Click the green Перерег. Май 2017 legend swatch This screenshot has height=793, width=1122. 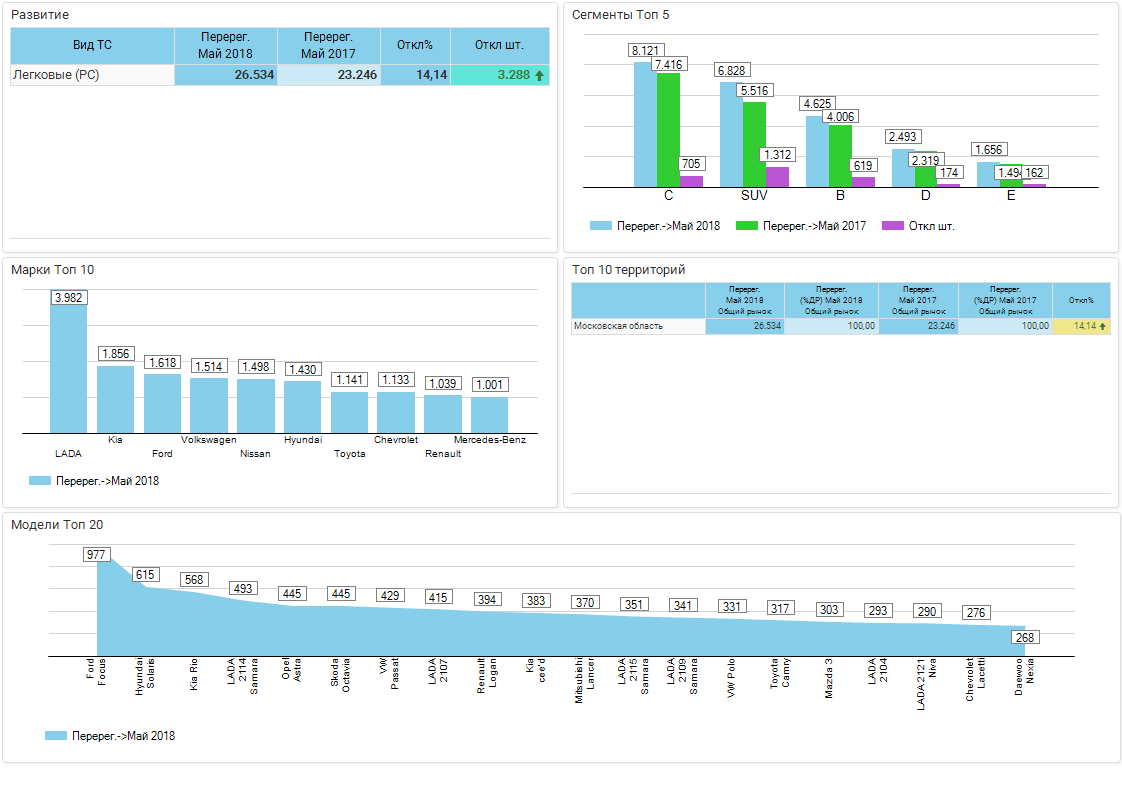click(x=746, y=226)
